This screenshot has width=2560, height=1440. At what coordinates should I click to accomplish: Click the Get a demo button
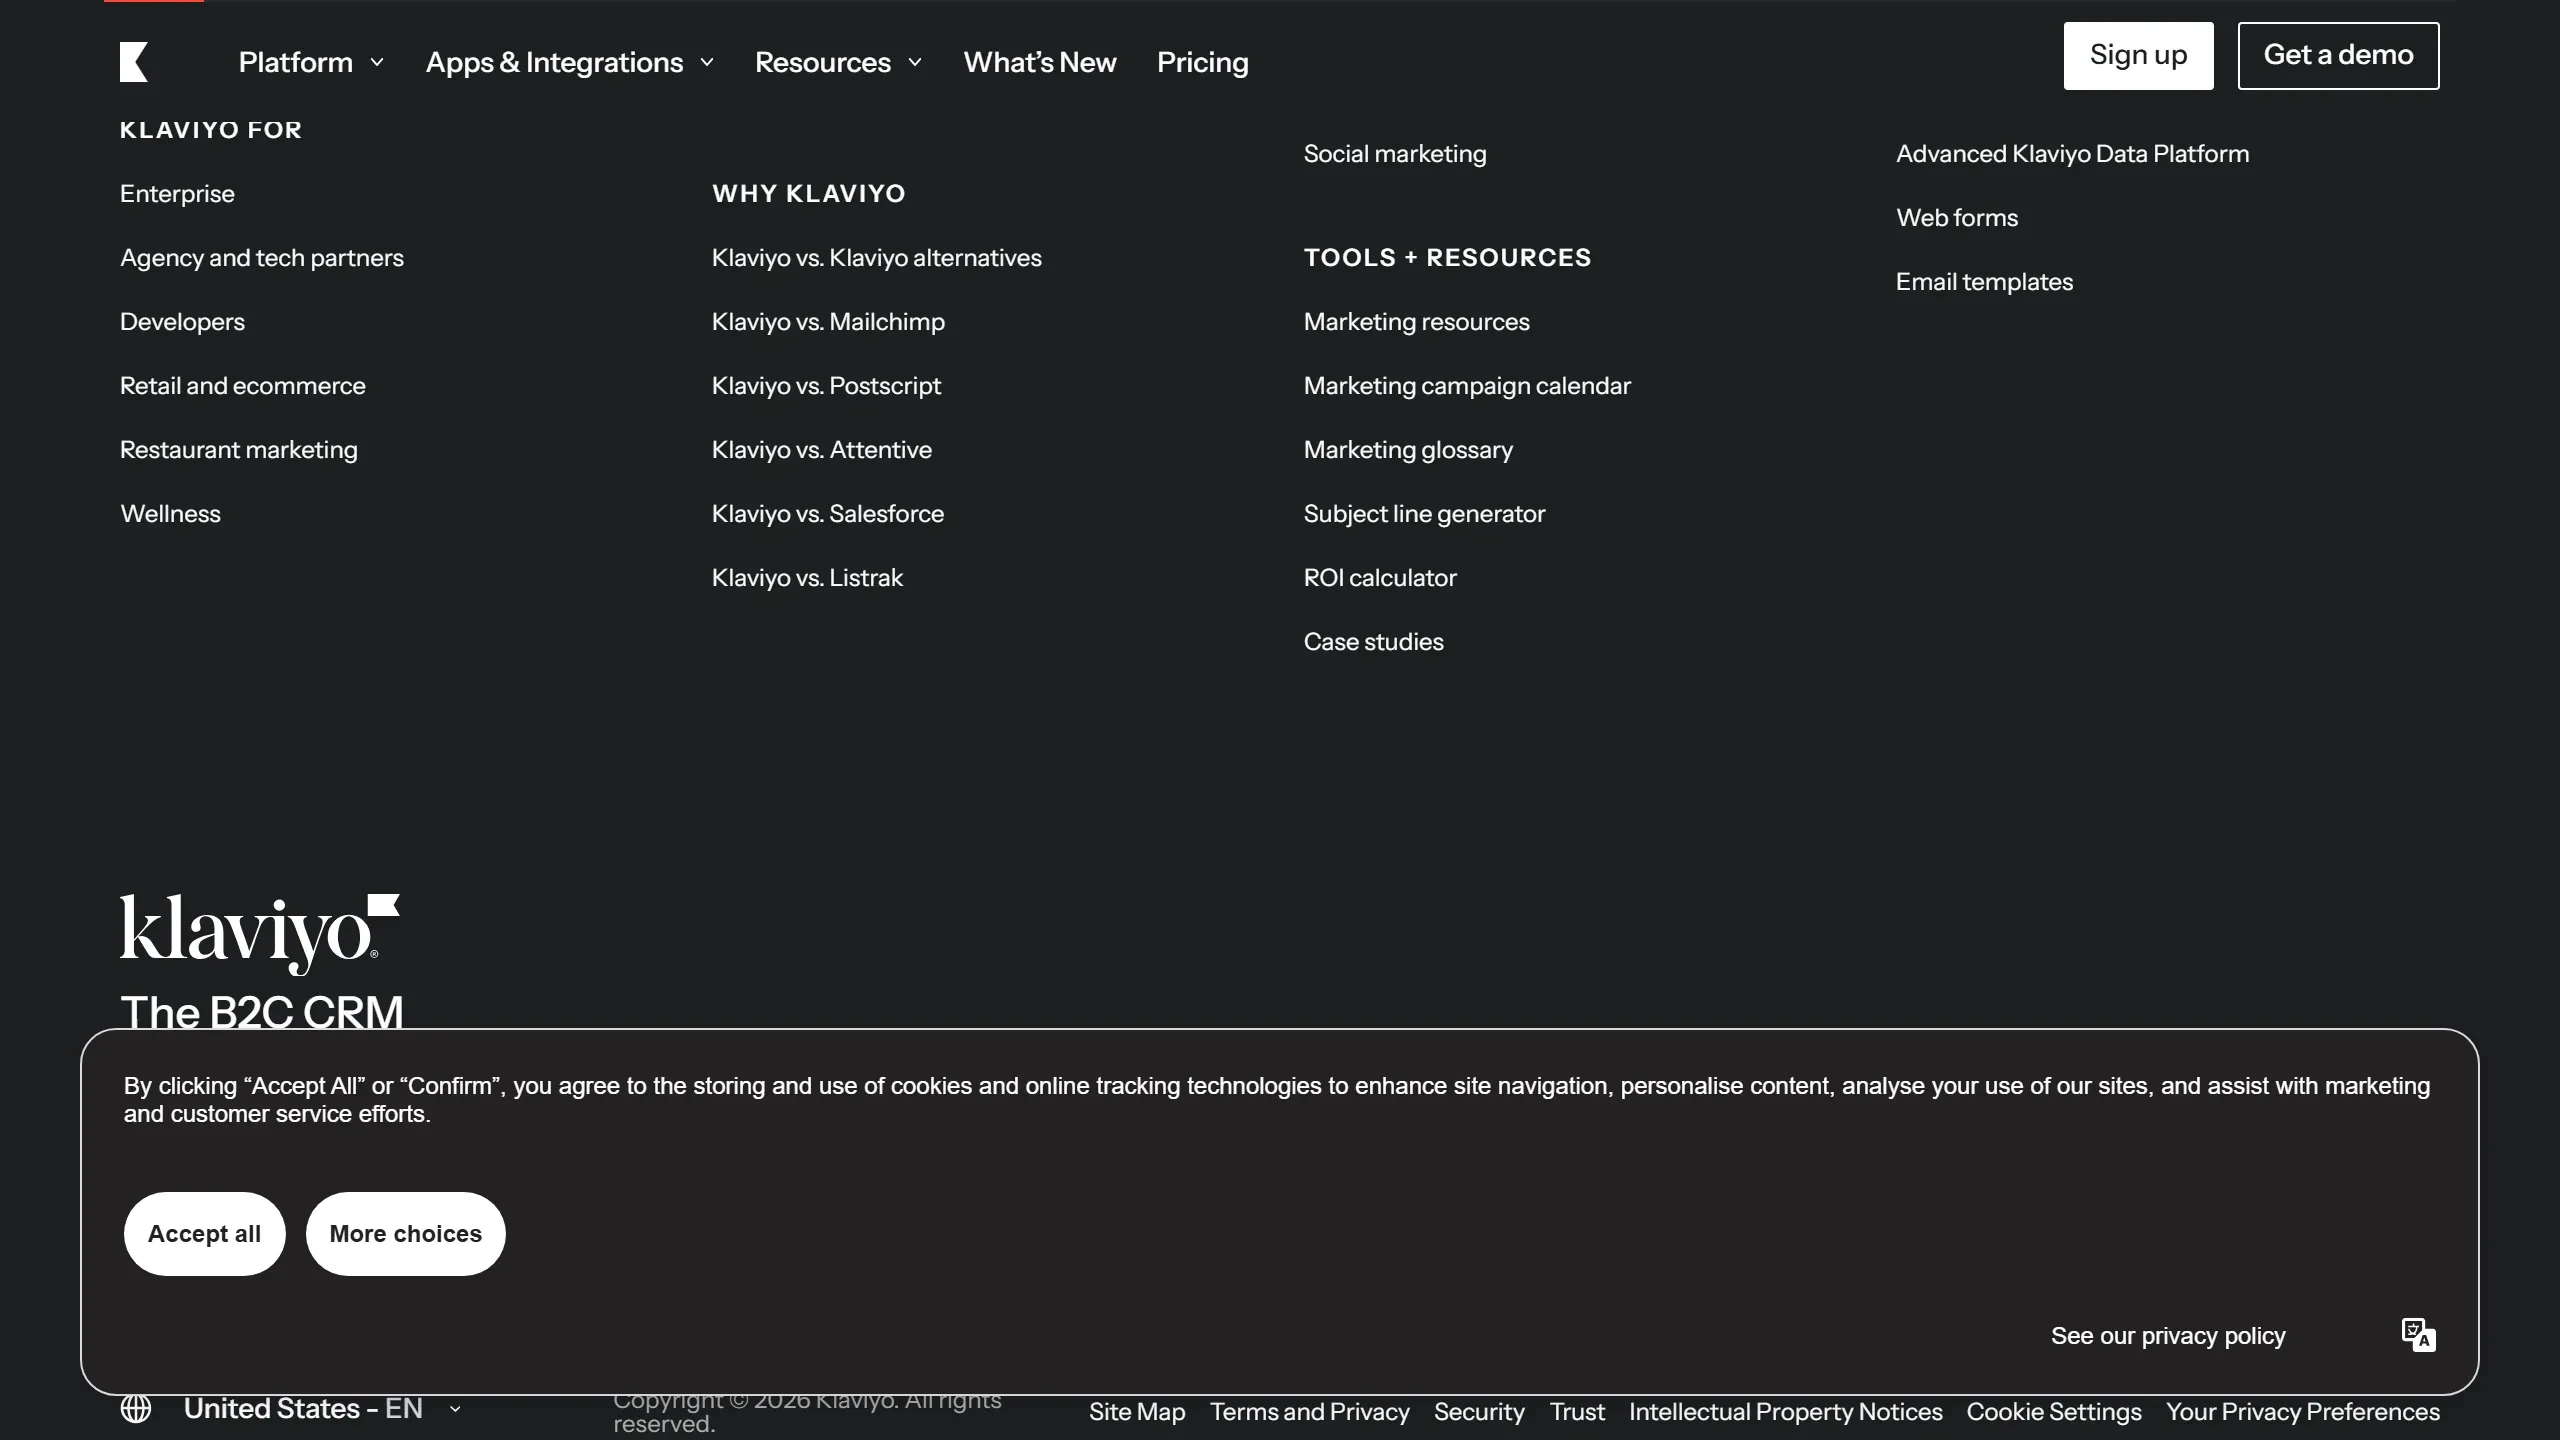(x=2338, y=55)
